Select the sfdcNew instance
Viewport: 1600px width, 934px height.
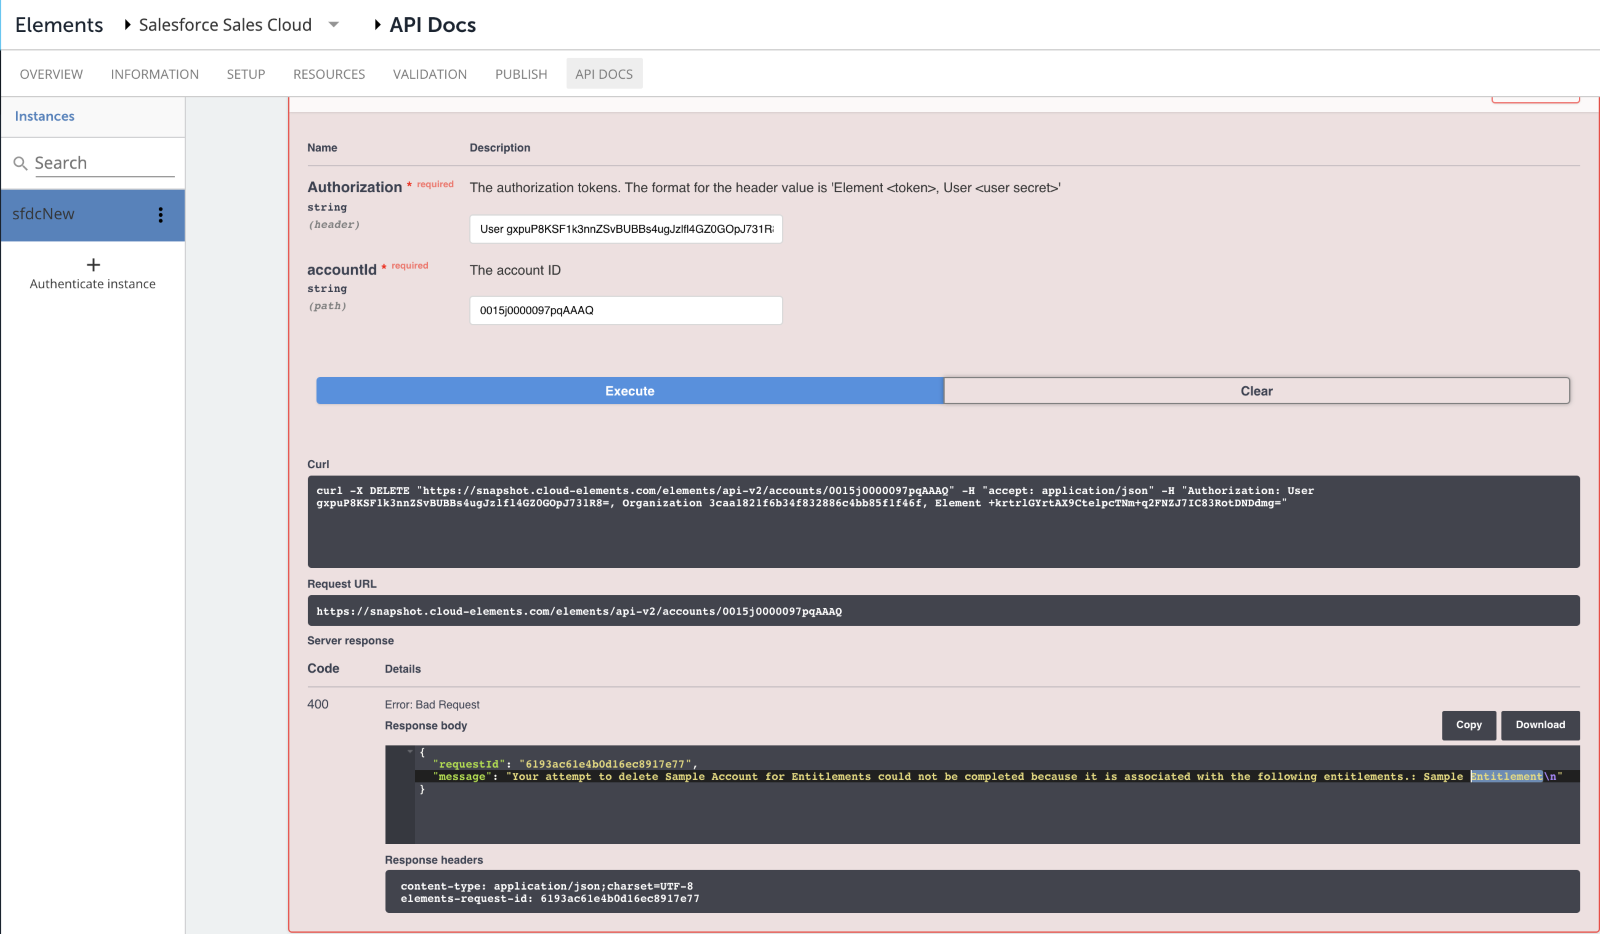[x=93, y=215]
